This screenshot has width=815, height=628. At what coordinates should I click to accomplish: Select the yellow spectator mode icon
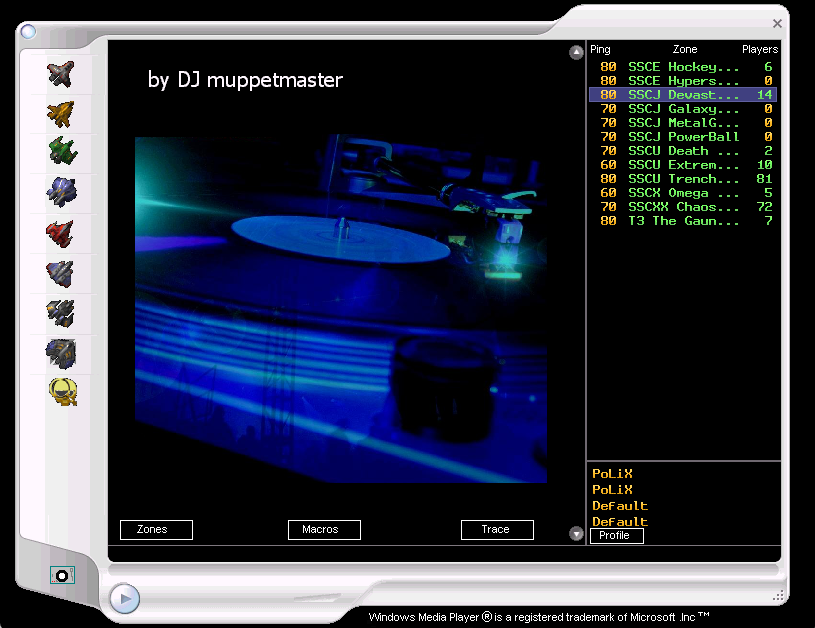(x=63, y=391)
